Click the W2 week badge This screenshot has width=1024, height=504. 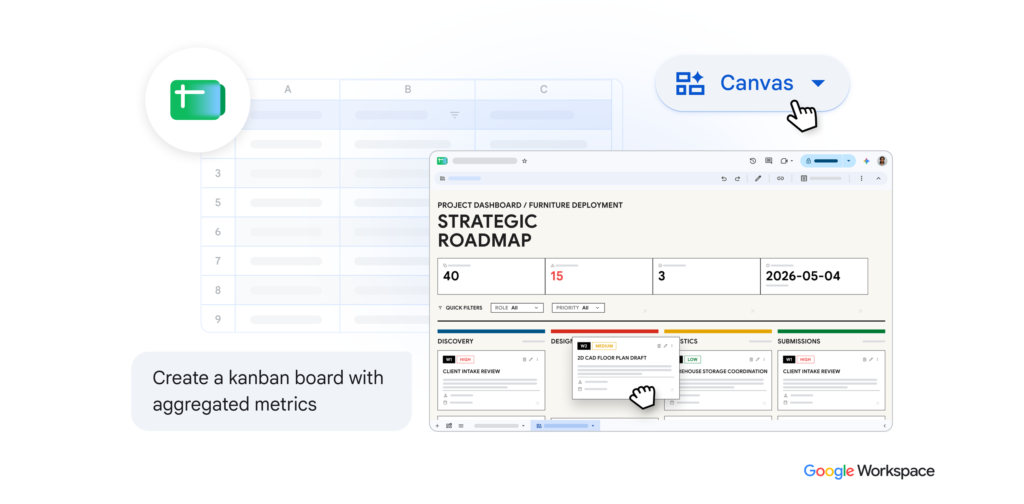point(584,346)
